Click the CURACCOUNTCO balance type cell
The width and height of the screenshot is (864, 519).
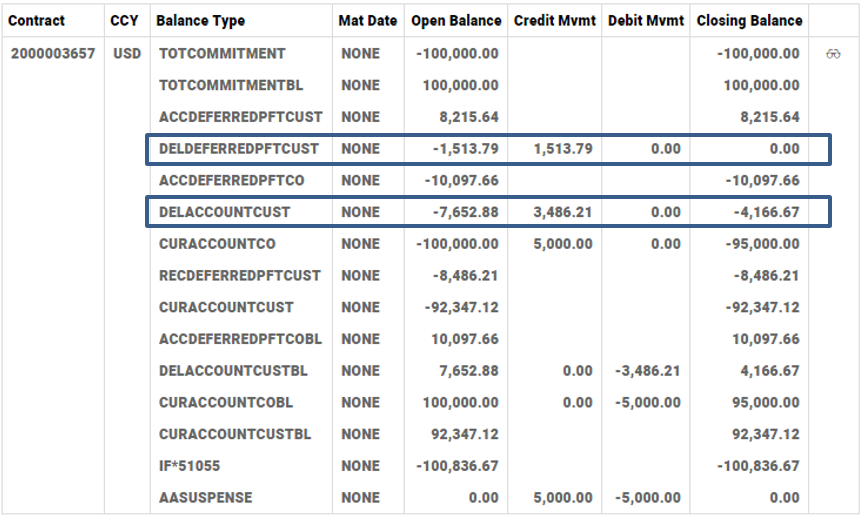point(217,244)
